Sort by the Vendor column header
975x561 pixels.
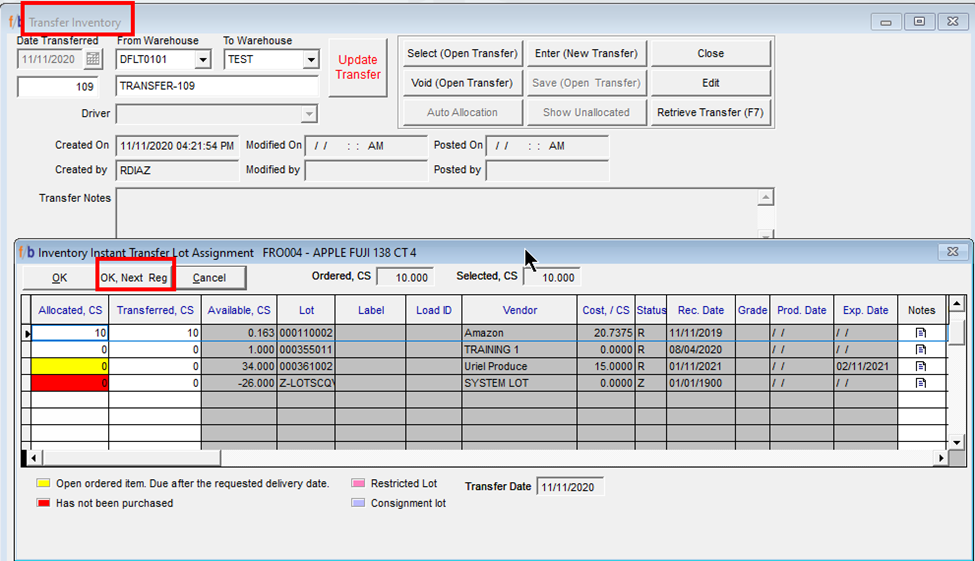tap(519, 310)
